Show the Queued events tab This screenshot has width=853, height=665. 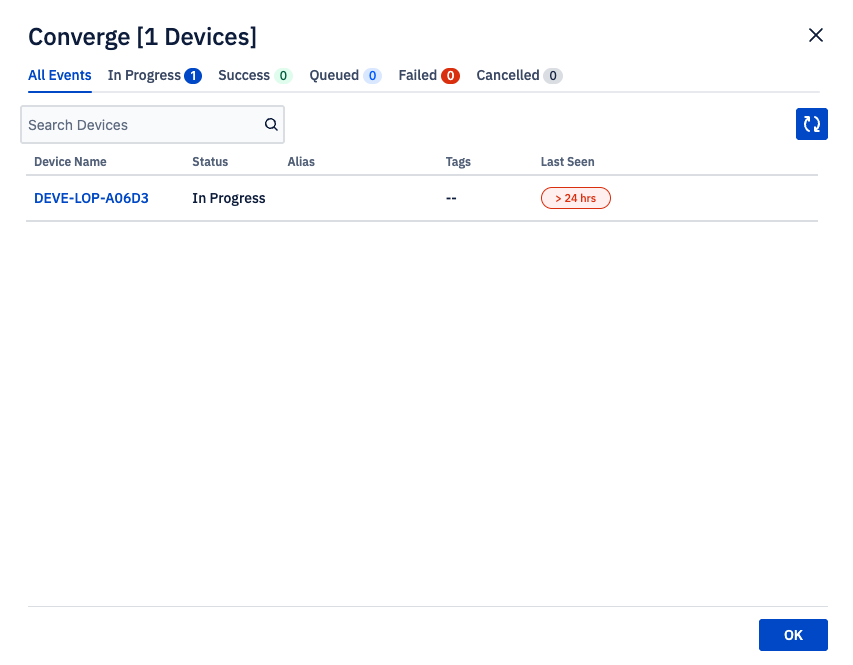point(344,76)
